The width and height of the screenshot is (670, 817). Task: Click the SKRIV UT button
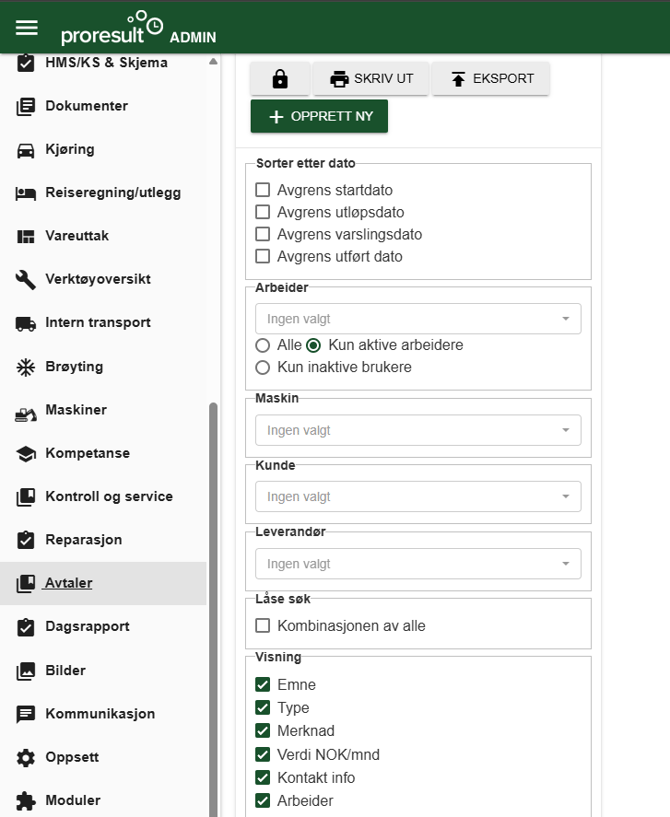[371, 79]
